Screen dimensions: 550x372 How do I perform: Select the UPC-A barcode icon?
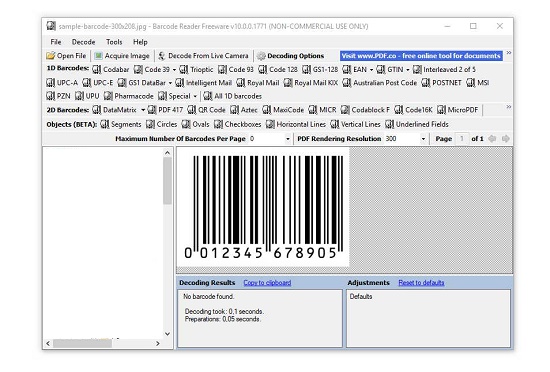(51, 83)
